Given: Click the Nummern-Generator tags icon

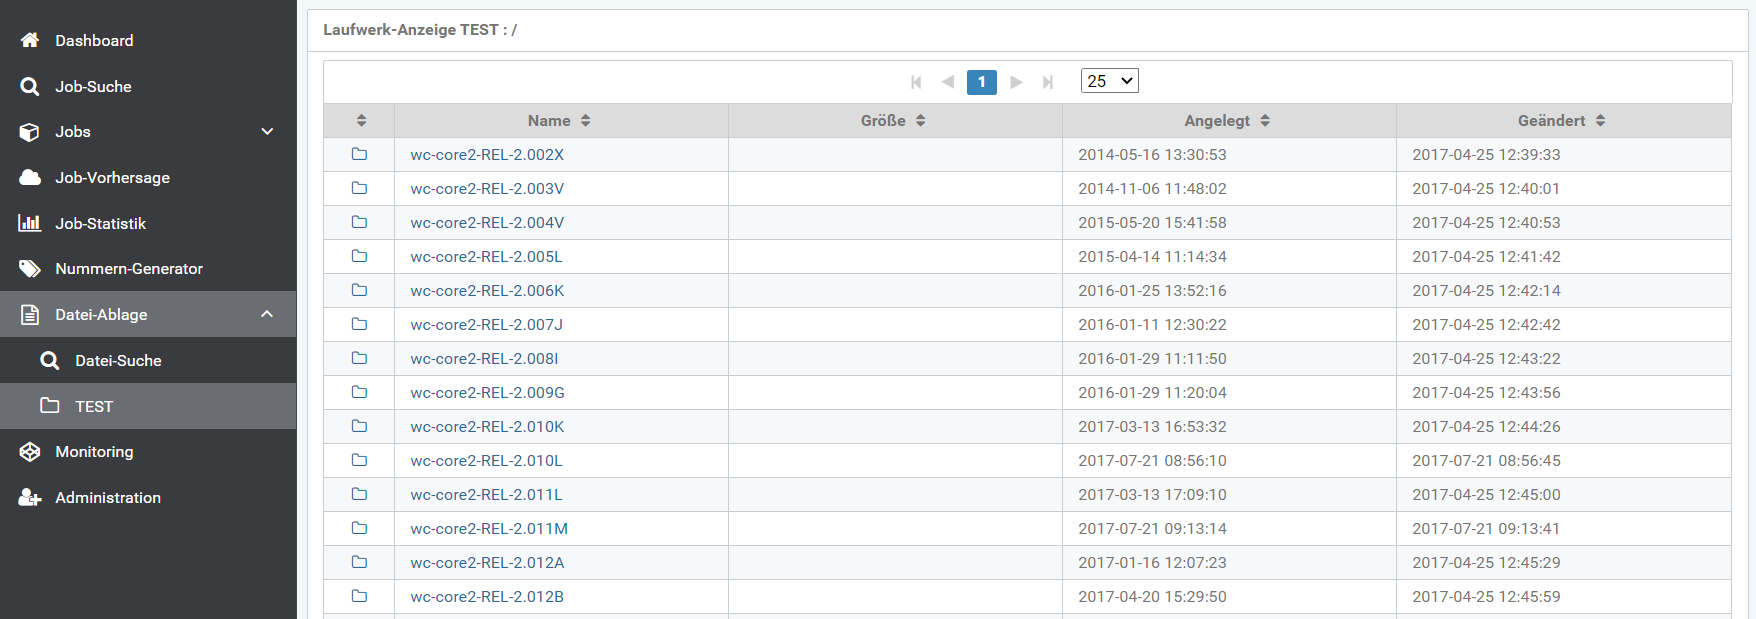Looking at the screenshot, I should [x=30, y=269].
